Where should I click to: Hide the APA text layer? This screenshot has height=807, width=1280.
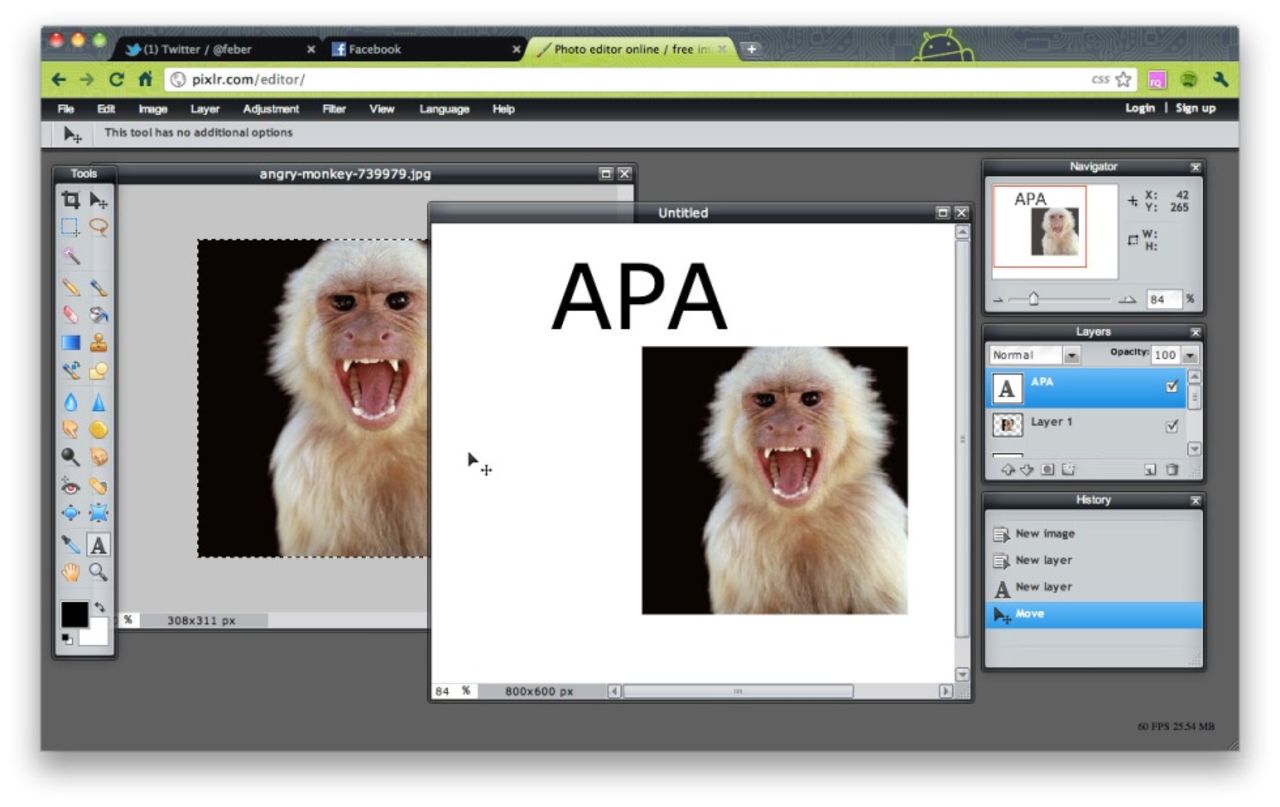pos(1172,387)
